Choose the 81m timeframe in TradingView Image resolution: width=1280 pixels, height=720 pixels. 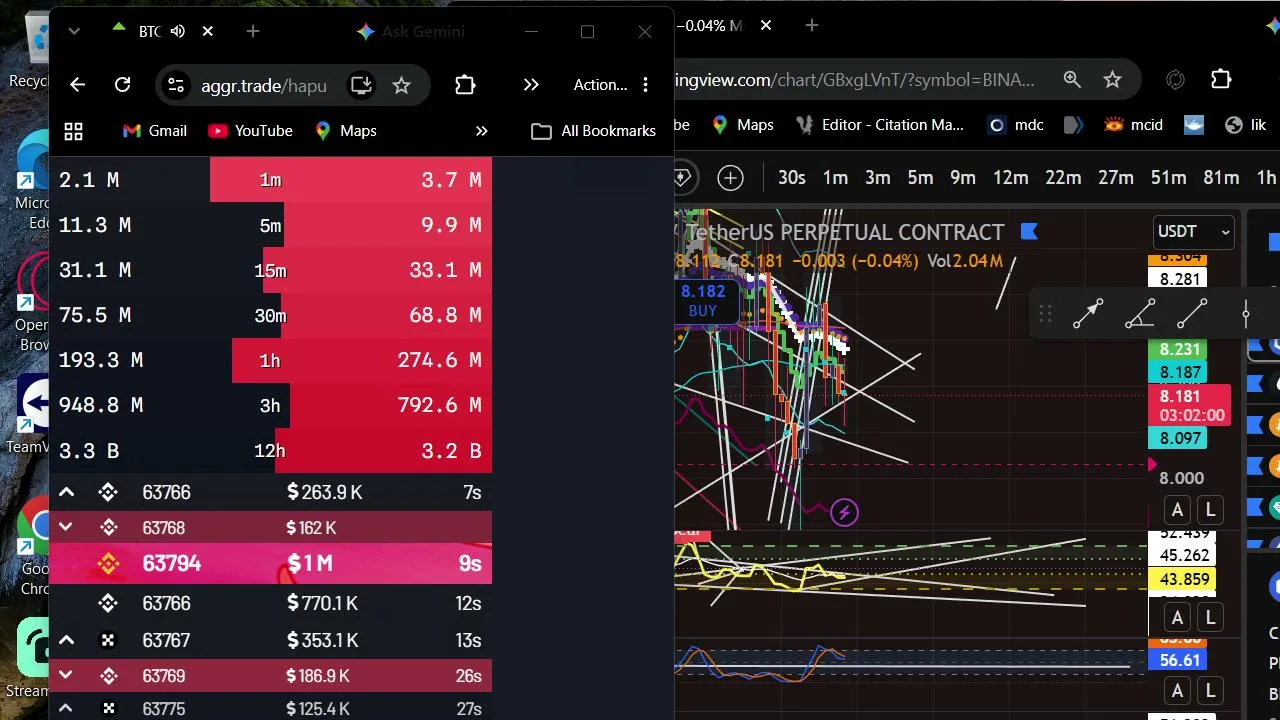[x=1221, y=177]
